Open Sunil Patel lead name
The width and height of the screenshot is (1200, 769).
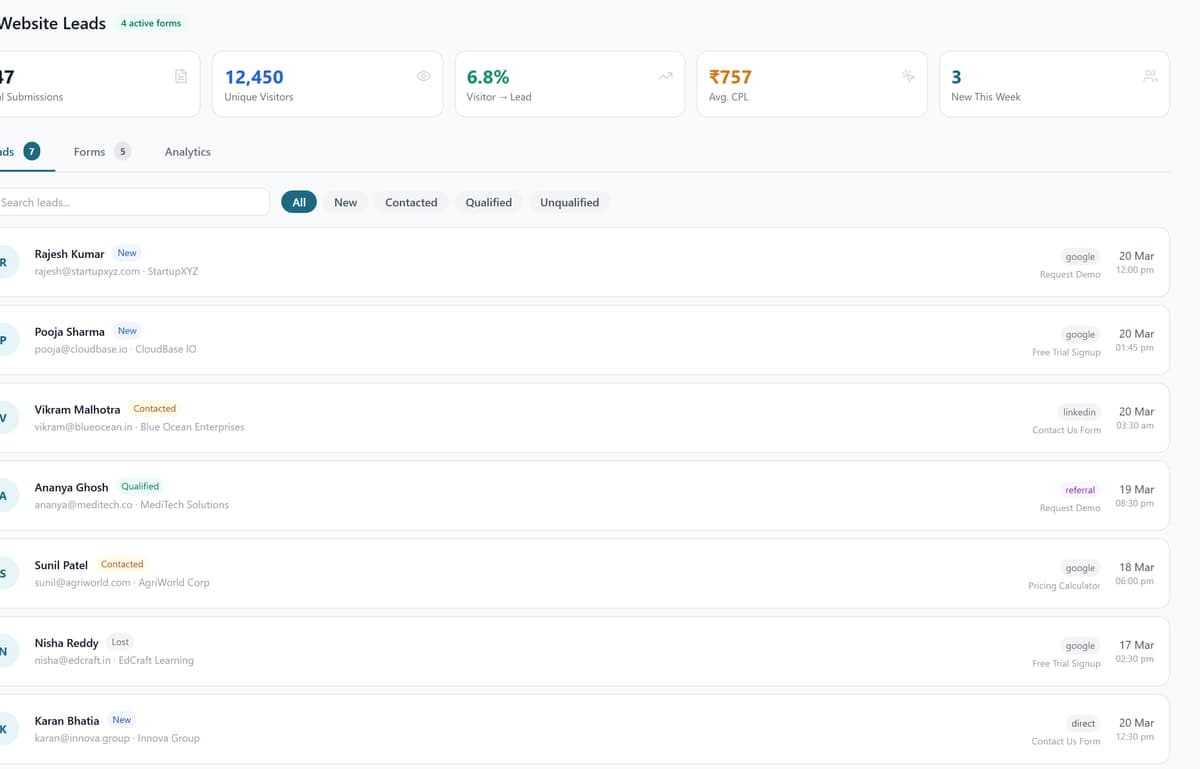point(61,566)
